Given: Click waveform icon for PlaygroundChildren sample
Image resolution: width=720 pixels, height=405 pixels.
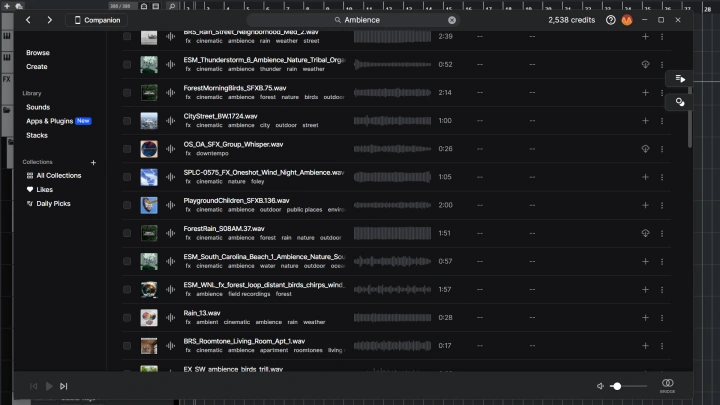Looking at the screenshot, I should (x=170, y=205).
